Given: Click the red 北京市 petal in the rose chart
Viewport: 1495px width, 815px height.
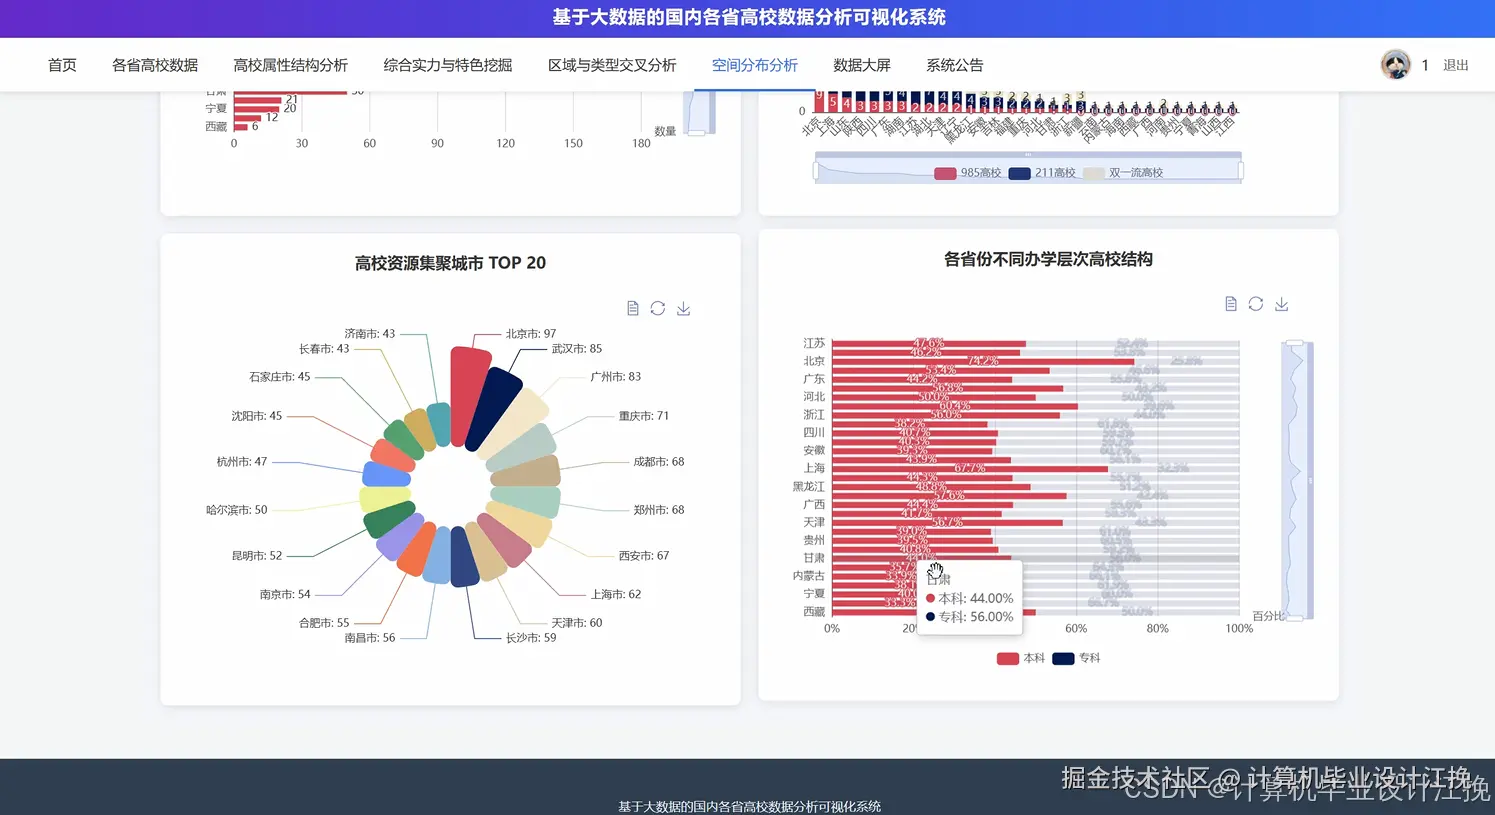Looking at the screenshot, I should (x=470, y=396).
